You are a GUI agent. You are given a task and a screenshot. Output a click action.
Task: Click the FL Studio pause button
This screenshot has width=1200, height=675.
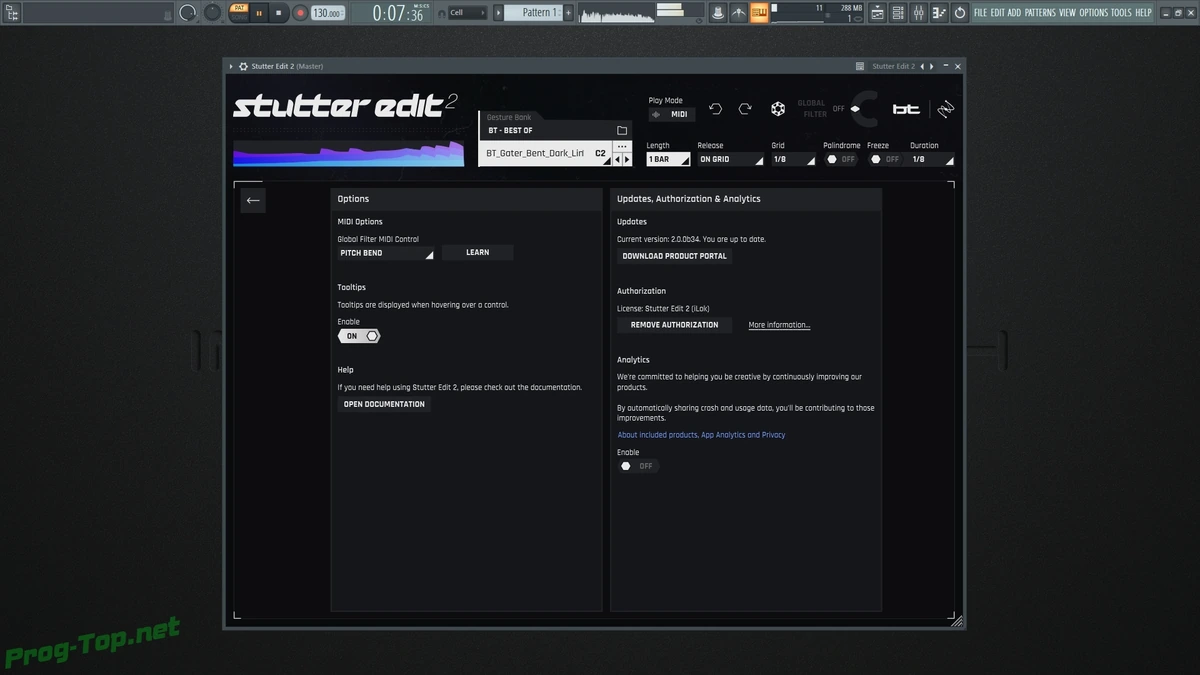click(259, 13)
